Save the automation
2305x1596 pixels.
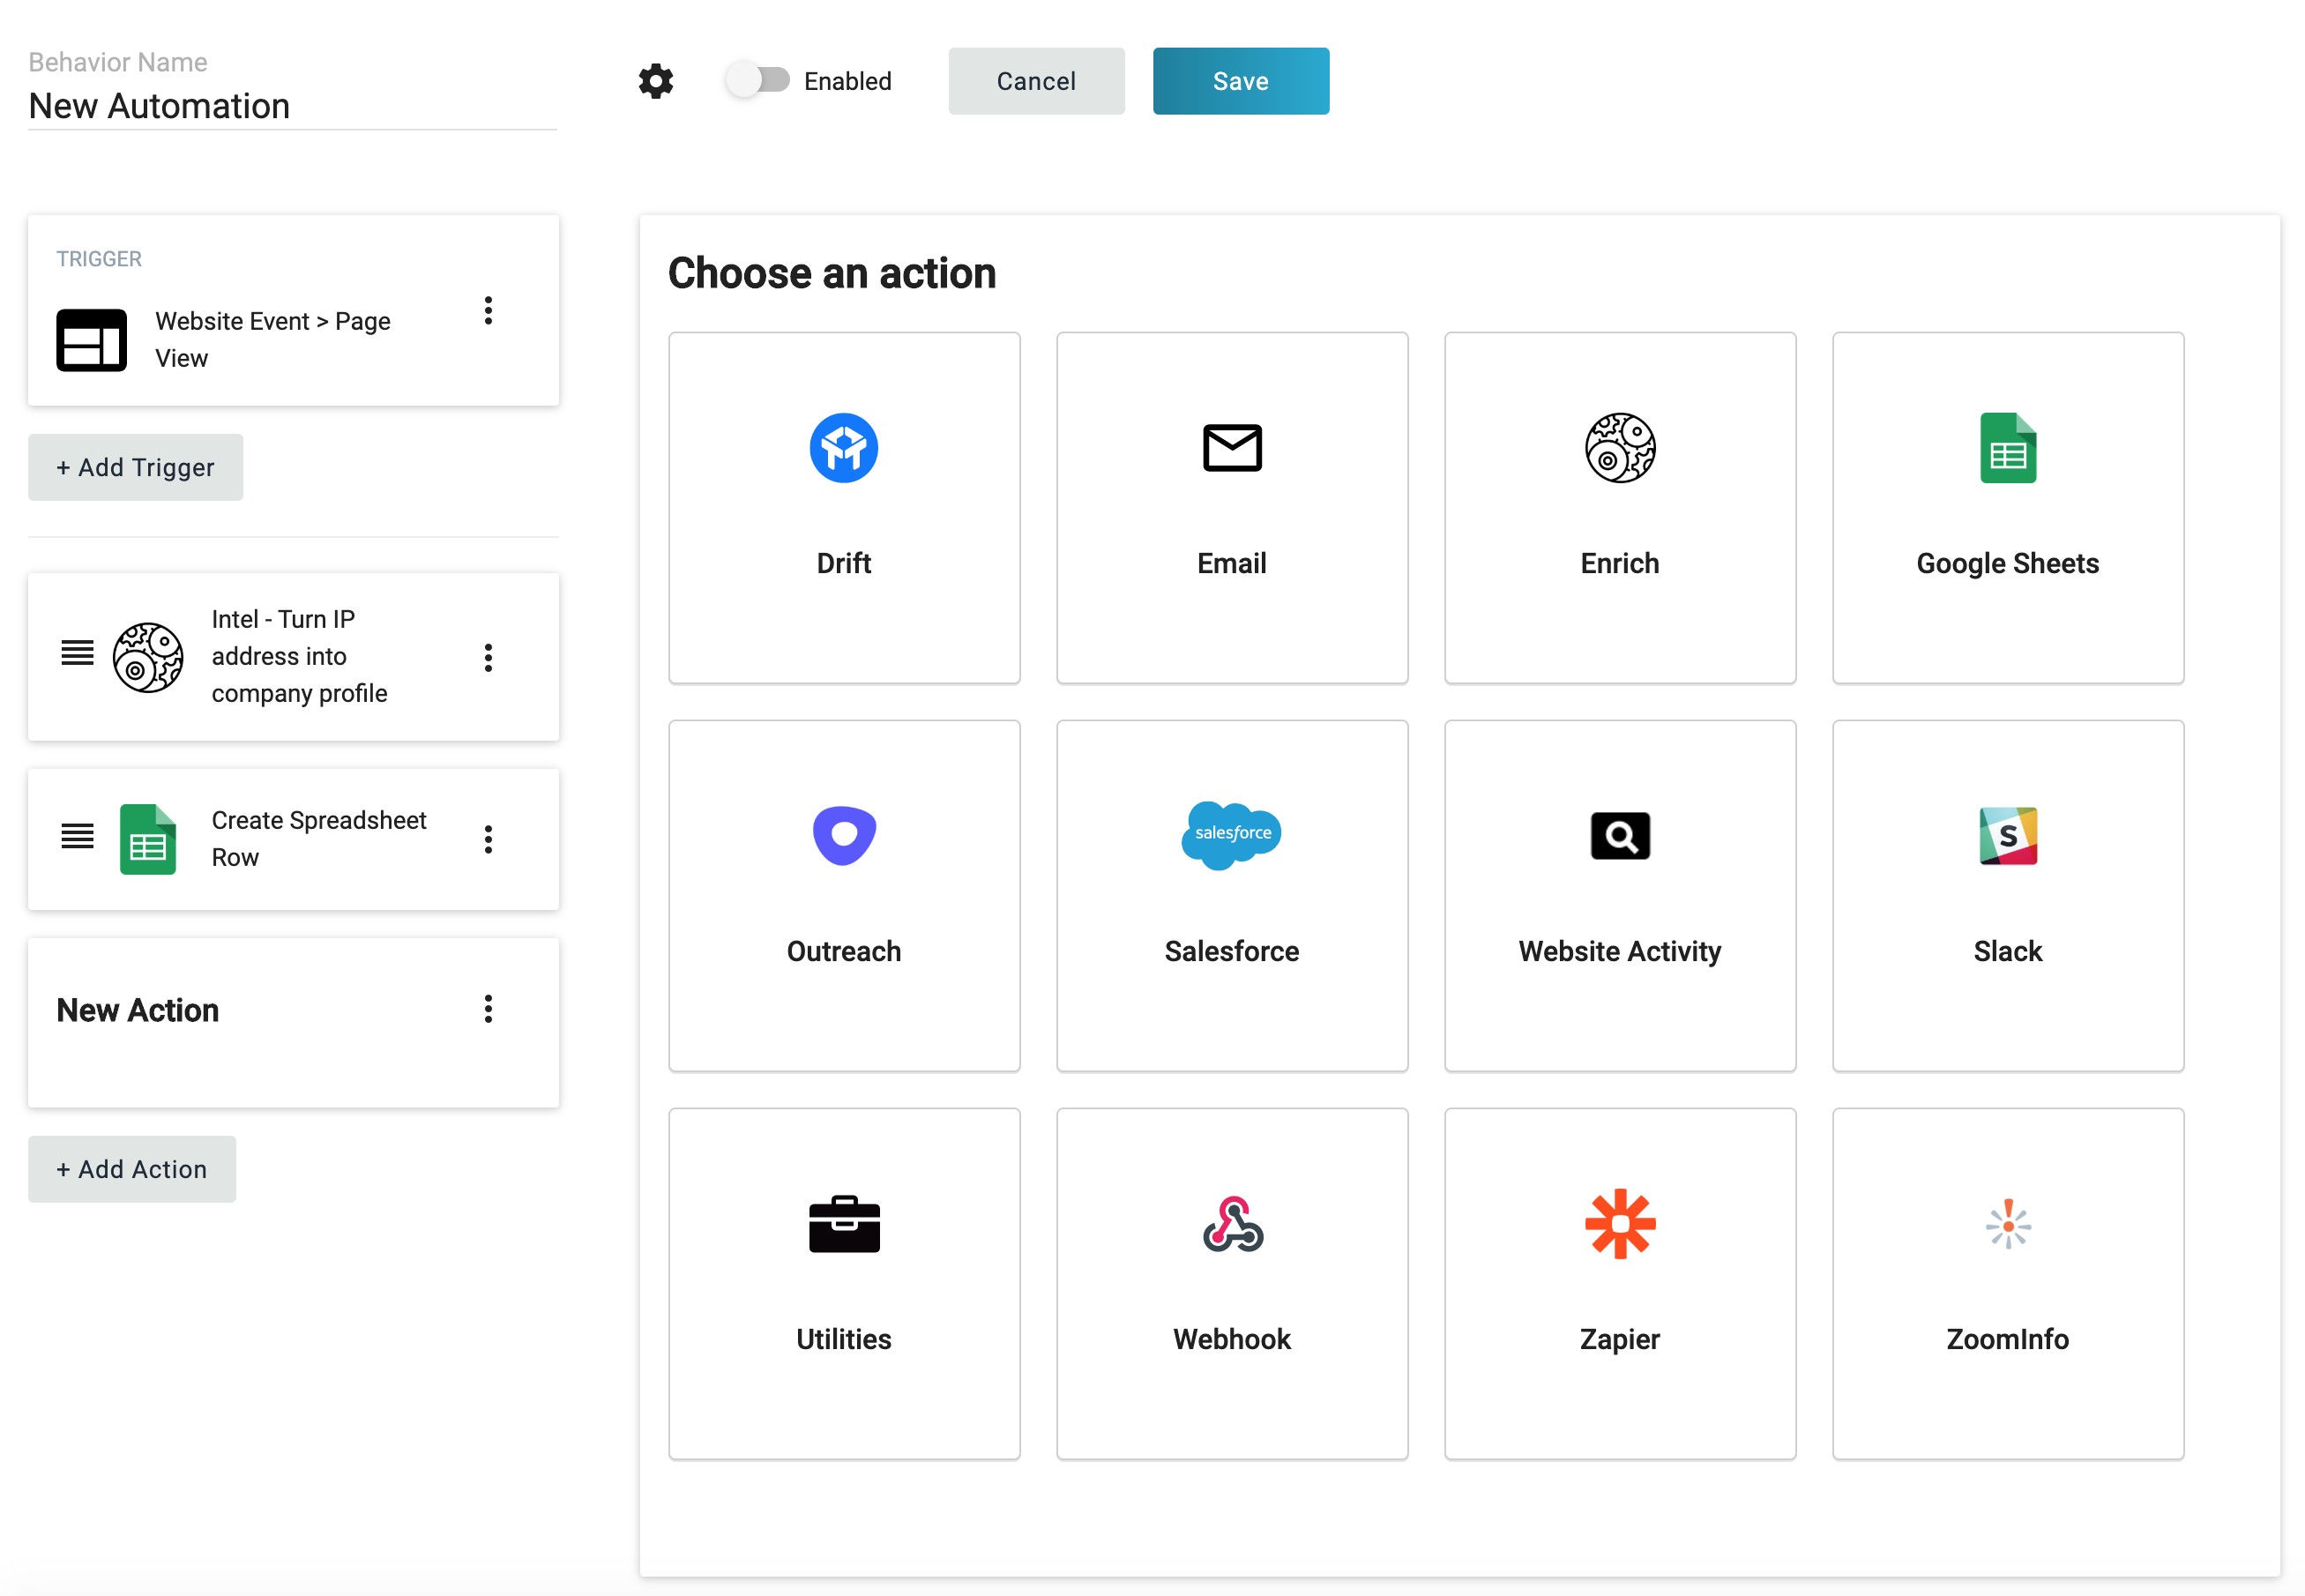click(x=1241, y=81)
